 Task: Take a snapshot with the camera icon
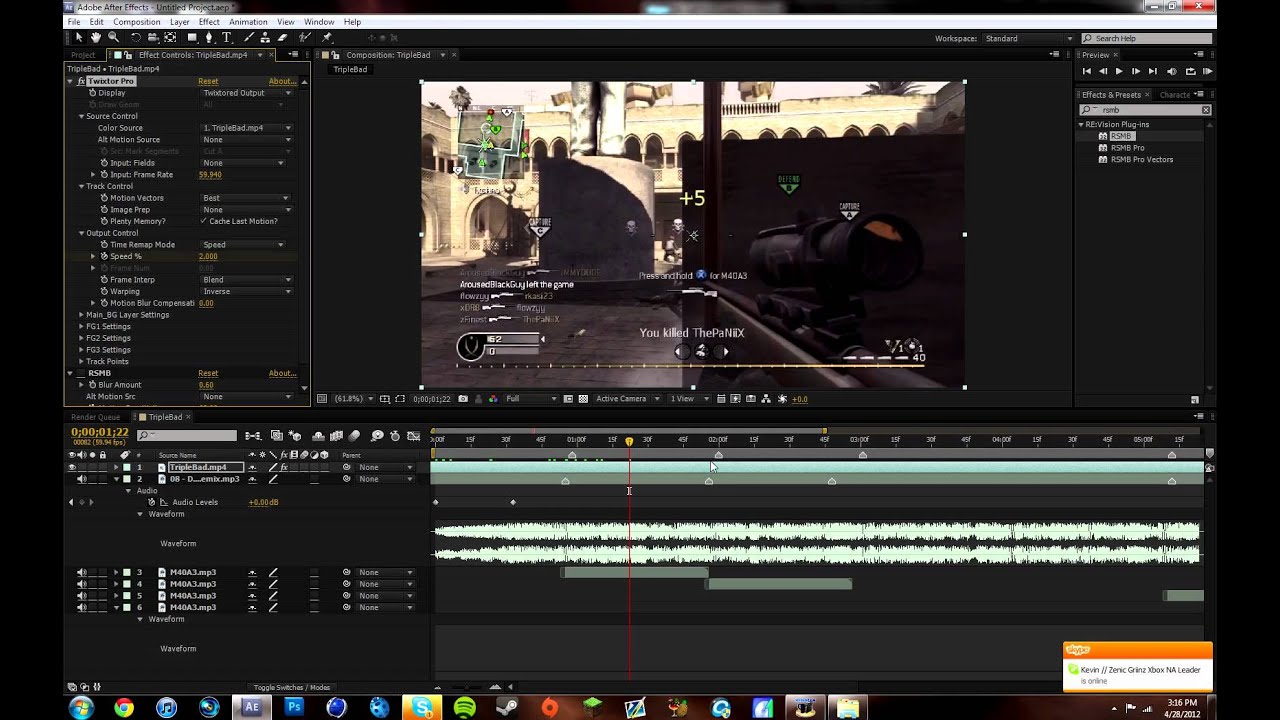point(462,399)
